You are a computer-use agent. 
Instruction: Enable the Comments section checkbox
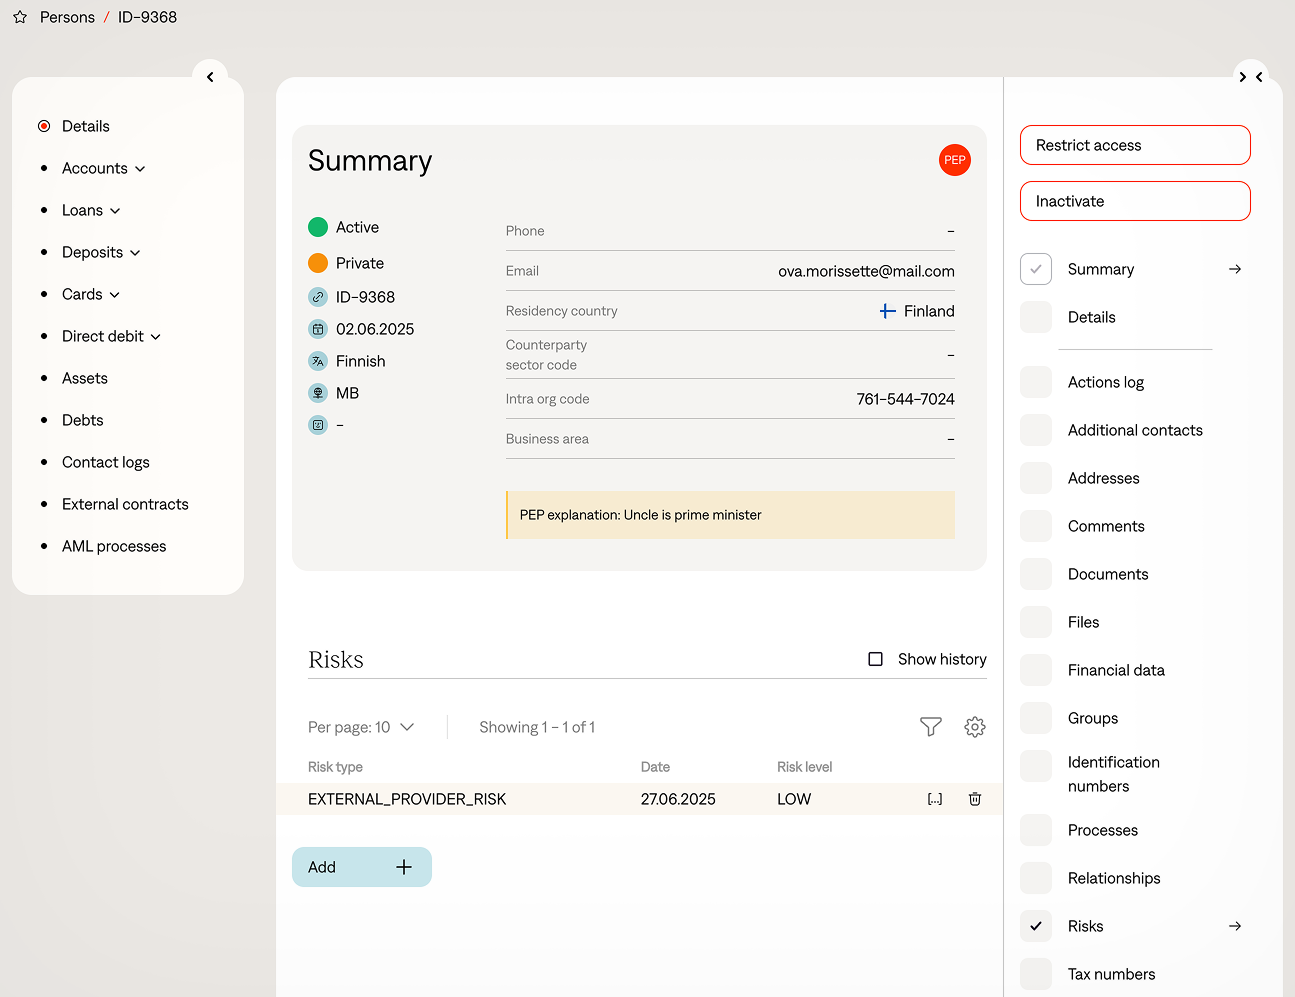click(1036, 526)
